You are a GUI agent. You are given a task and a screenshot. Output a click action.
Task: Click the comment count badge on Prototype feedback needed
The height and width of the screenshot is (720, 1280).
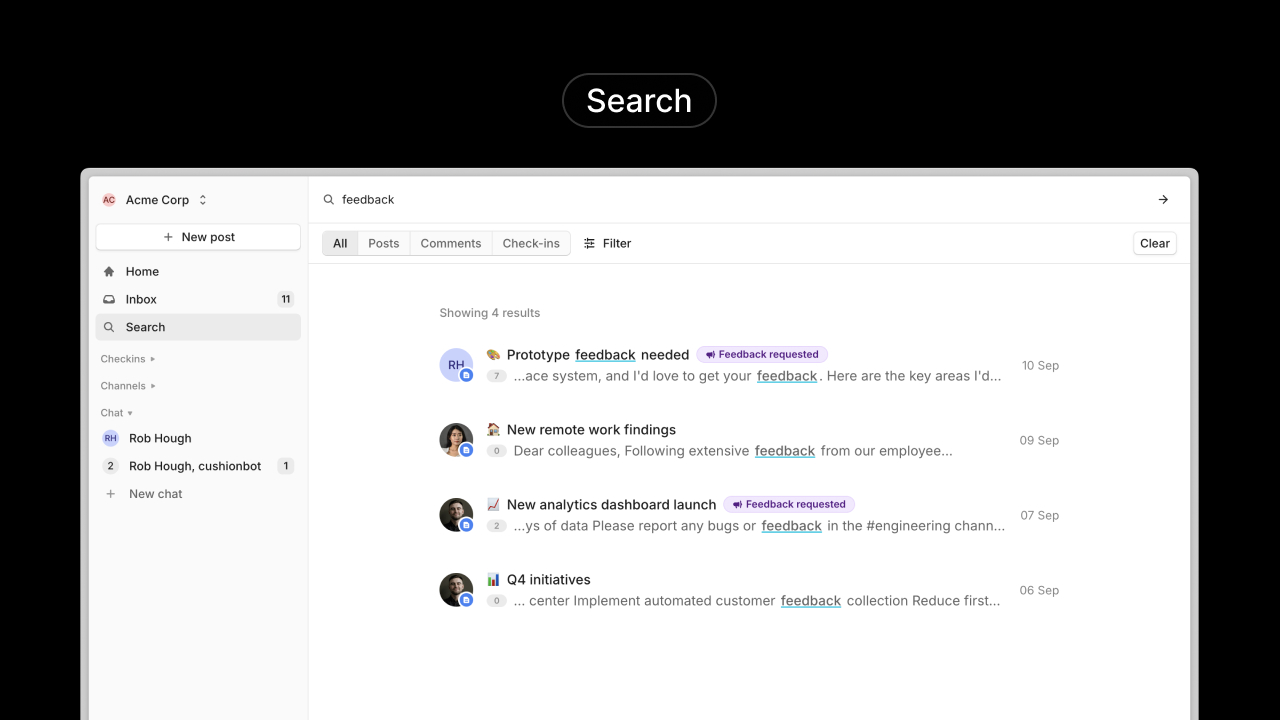pos(497,375)
